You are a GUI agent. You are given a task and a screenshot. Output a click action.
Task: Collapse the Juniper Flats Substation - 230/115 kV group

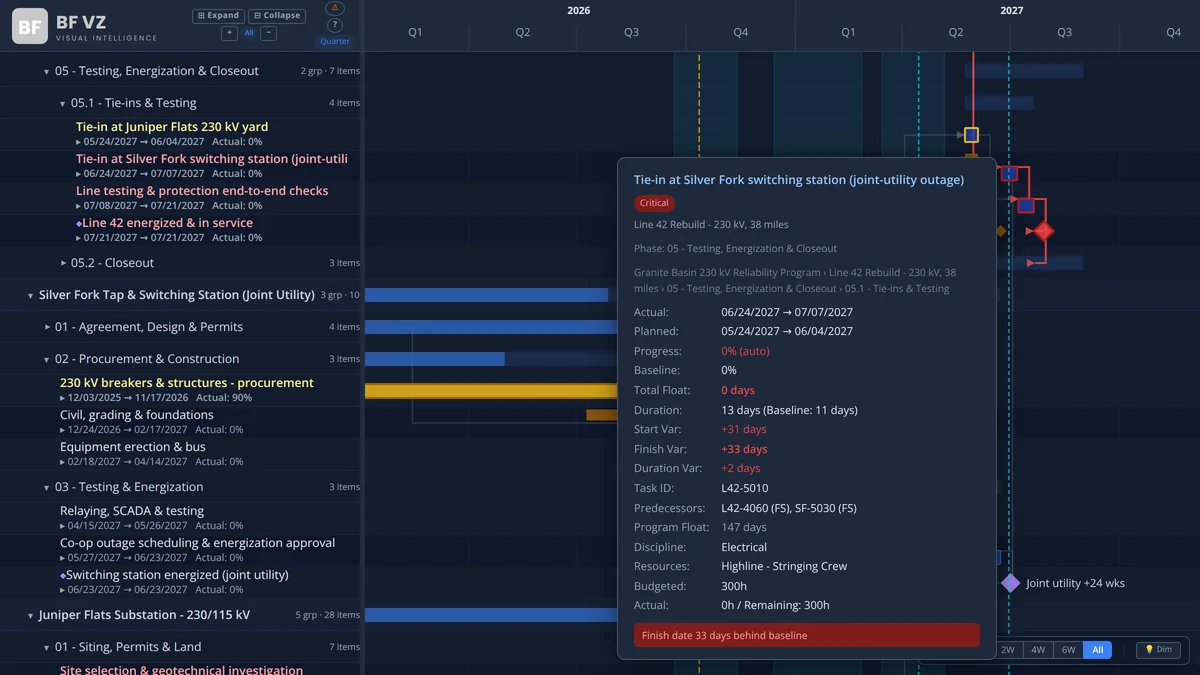(30, 616)
